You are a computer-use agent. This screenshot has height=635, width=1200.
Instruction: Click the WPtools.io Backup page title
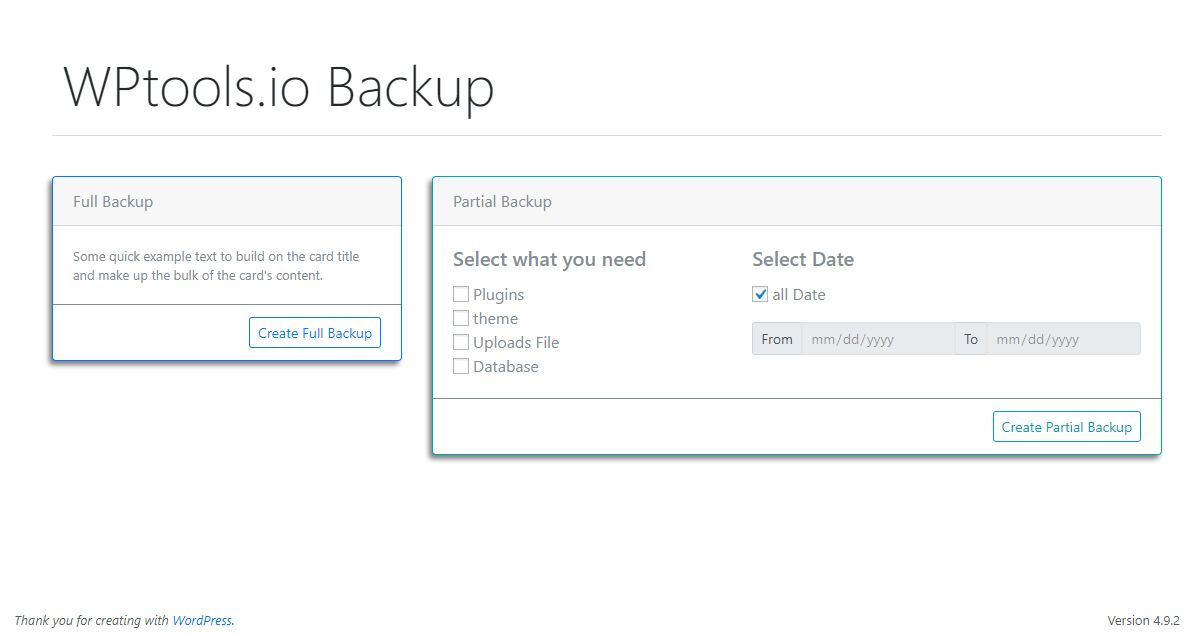point(279,87)
